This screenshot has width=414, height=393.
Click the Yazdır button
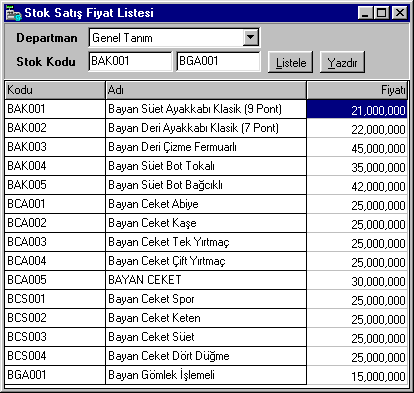click(x=342, y=62)
